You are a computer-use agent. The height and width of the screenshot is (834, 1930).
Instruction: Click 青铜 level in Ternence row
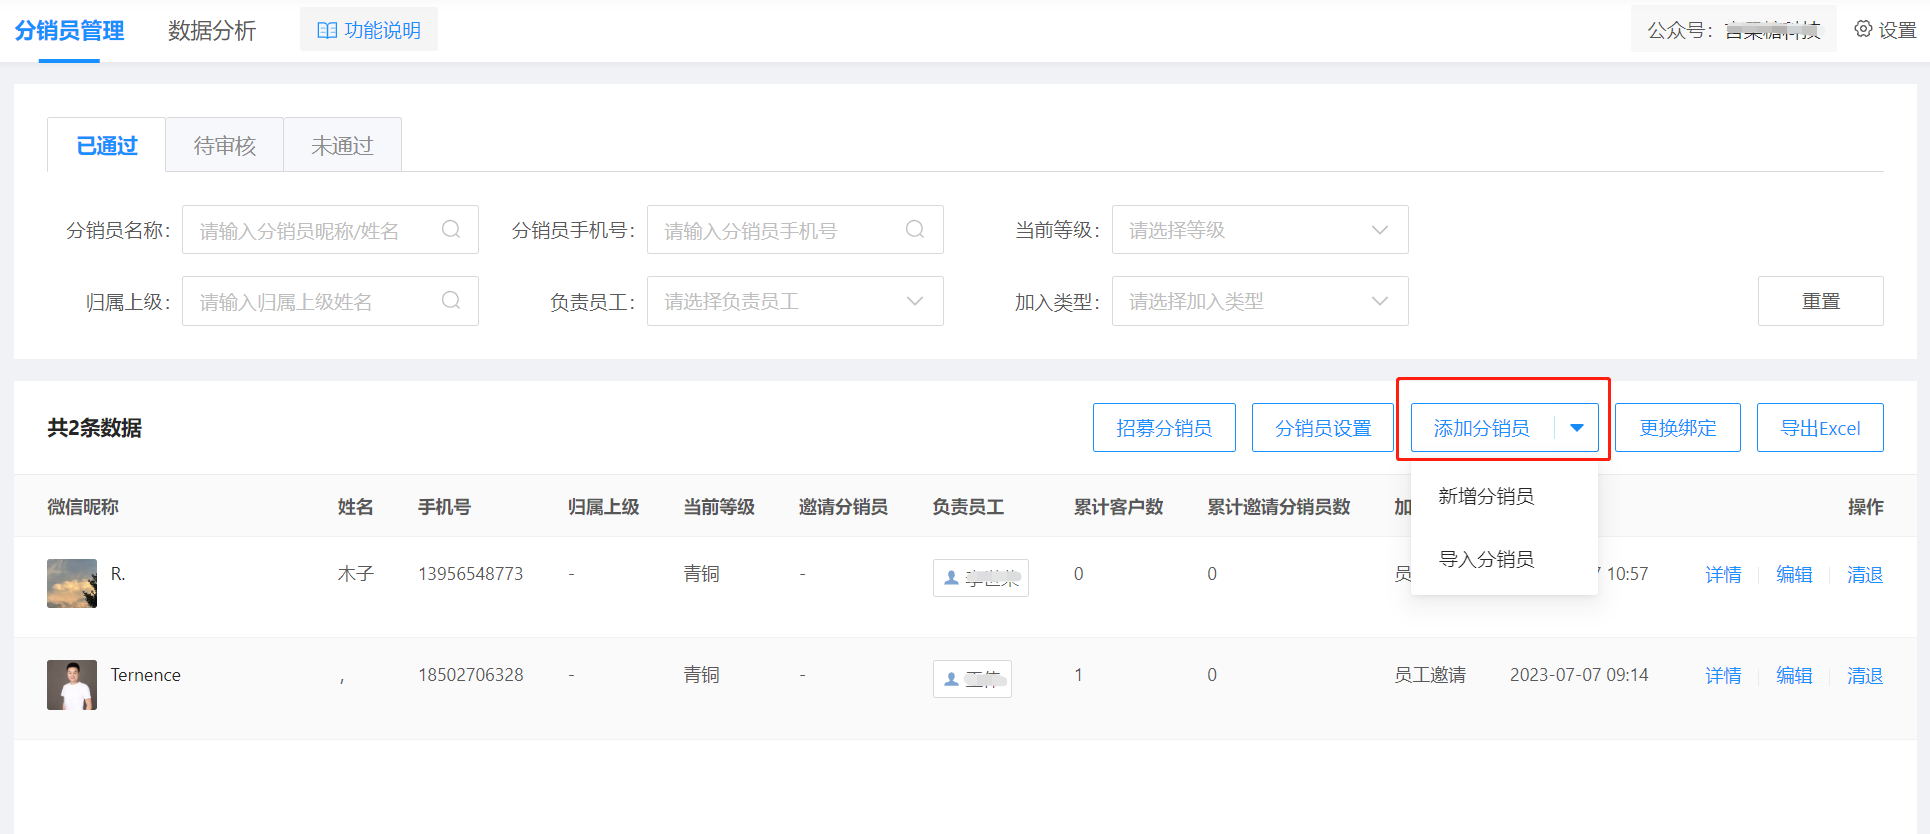pyautogui.click(x=701, y=675)
